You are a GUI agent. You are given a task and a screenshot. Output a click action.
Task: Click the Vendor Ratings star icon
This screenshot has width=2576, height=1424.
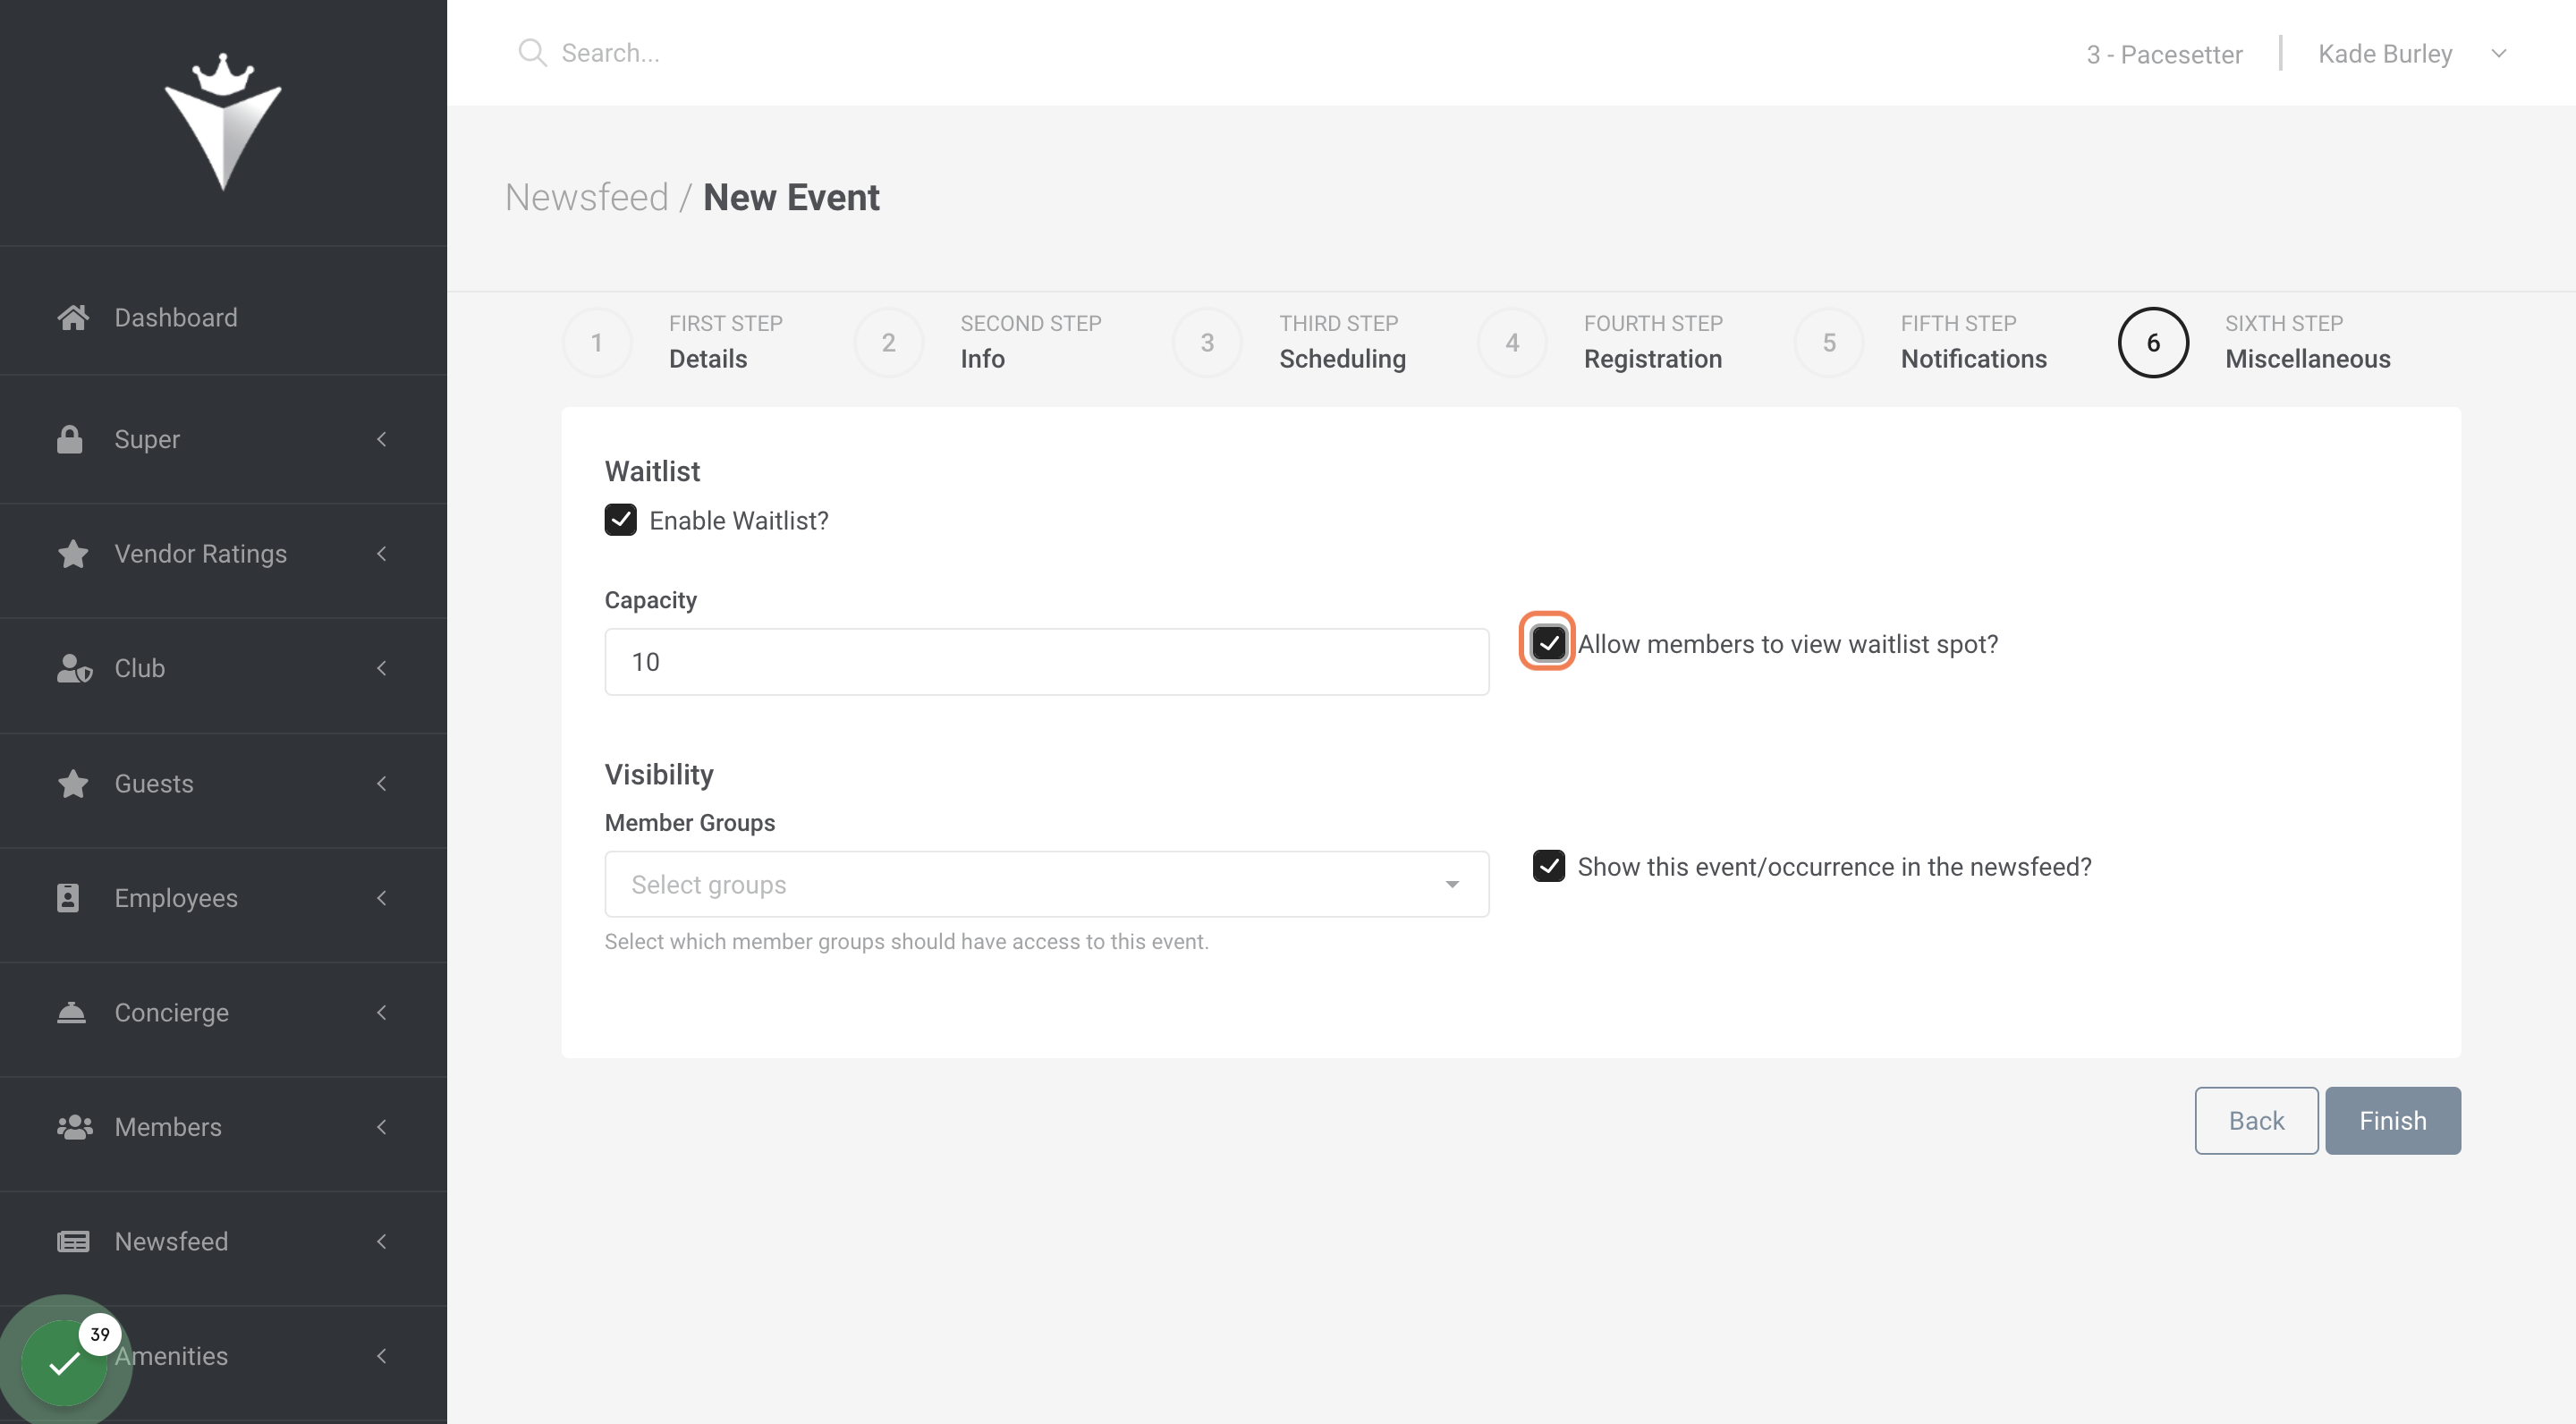point(72,553)
